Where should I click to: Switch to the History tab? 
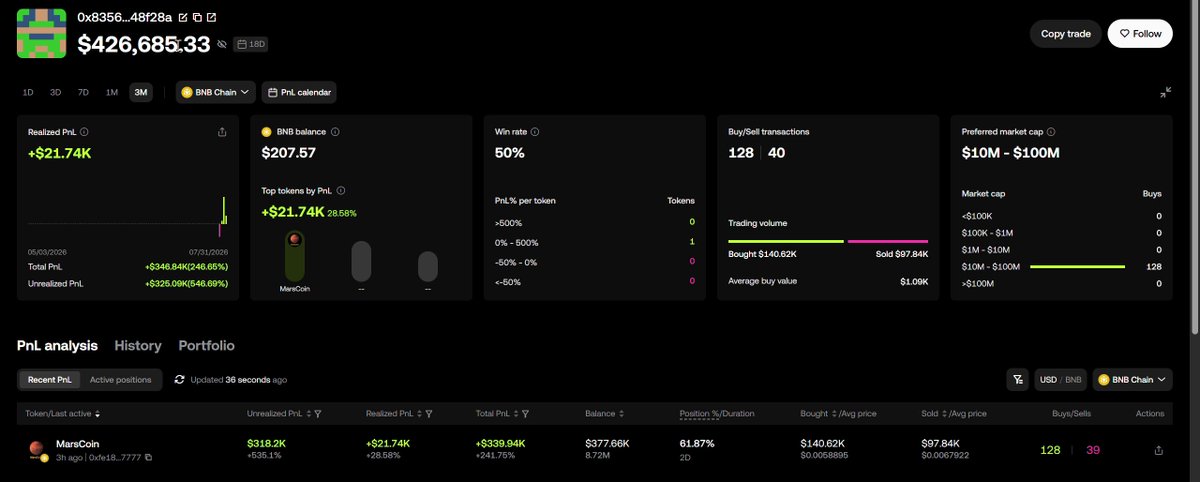pyautogui.click(x=138, y=345)
